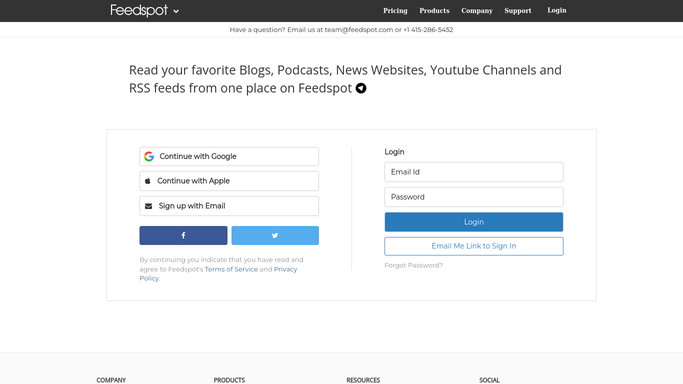Click the blue Login button
The image size is (683, 384).
(x=474, y=222)
